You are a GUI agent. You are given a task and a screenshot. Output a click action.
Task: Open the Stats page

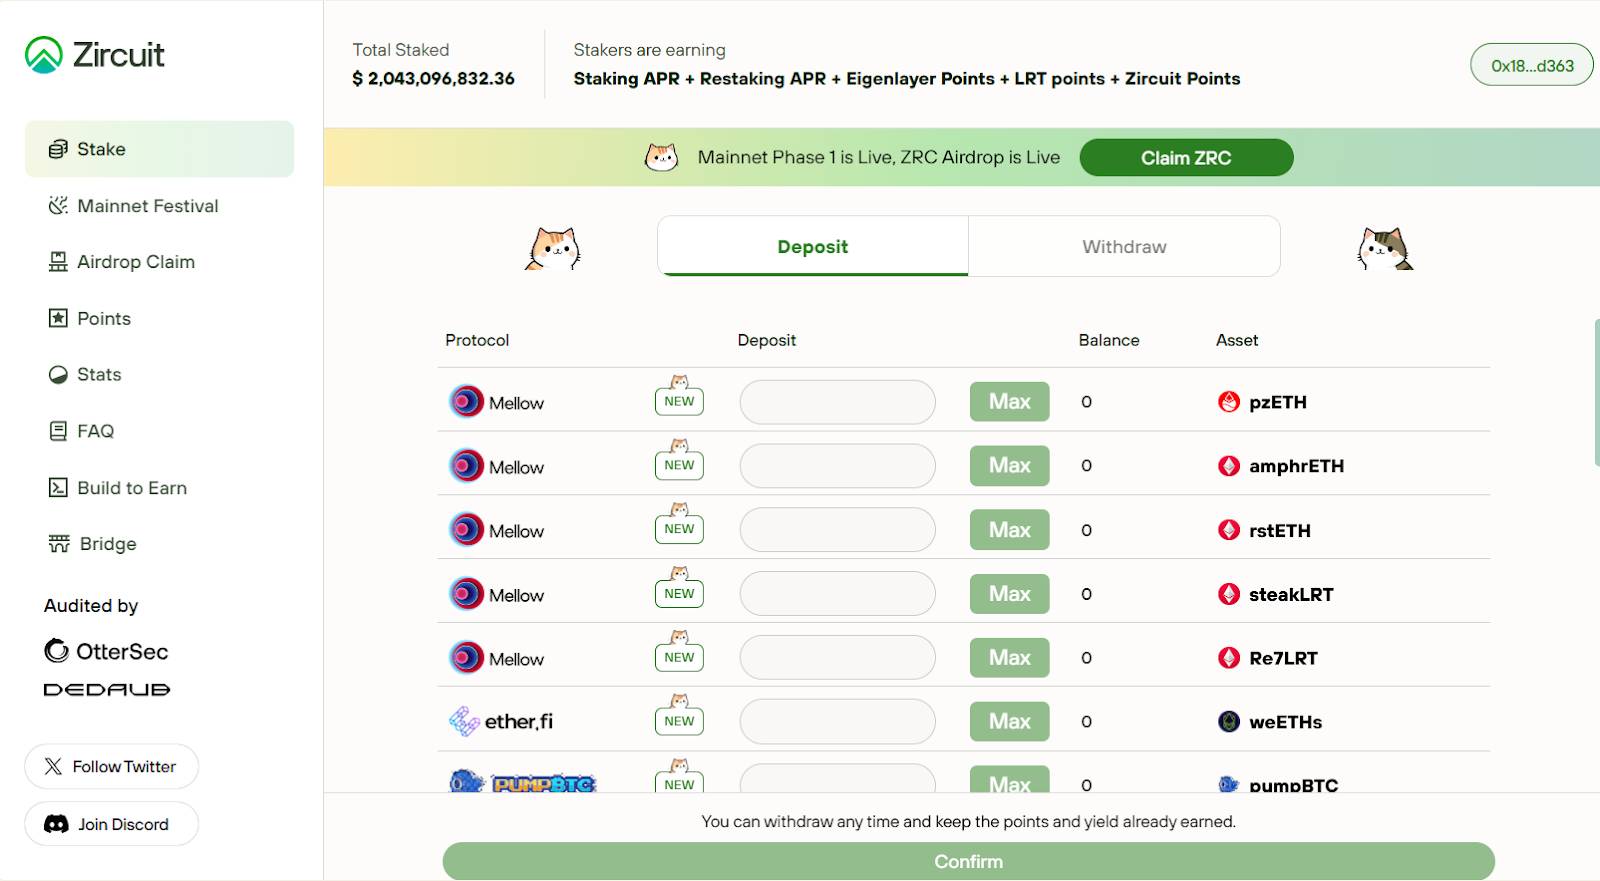coord(84,374)
